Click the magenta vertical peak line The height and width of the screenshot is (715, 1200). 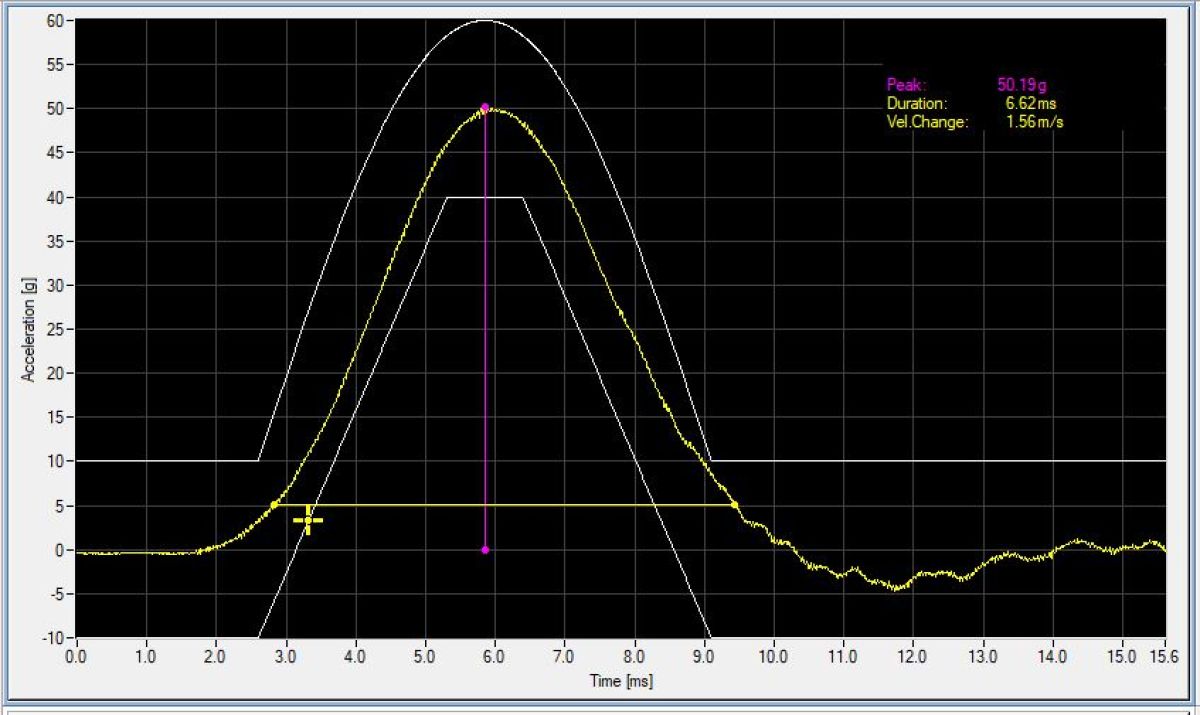point(485,330)
